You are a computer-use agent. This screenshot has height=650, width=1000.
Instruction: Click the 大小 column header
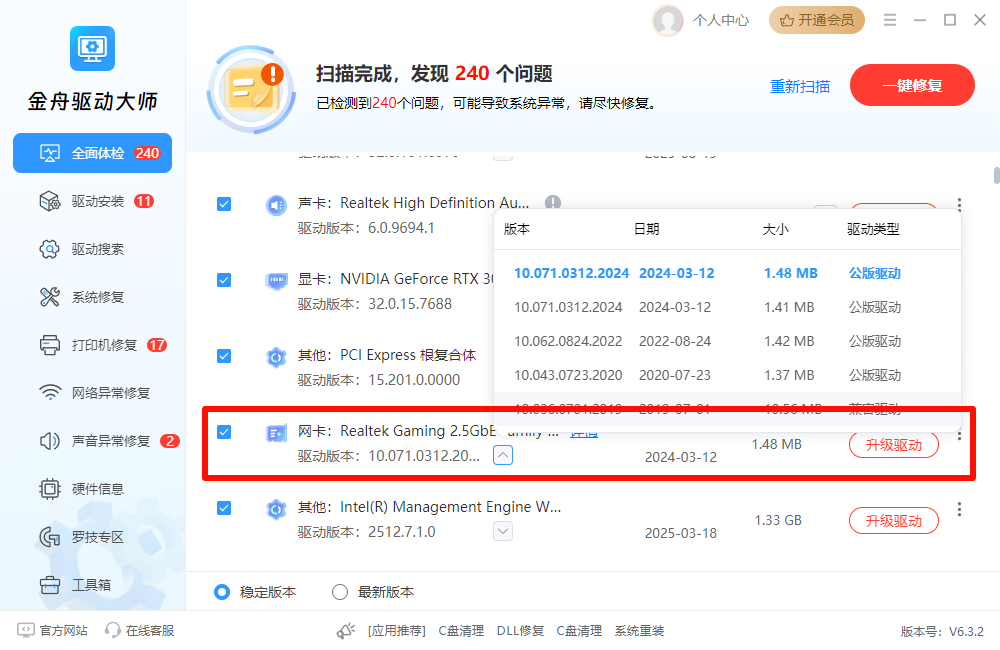[776, 229]
